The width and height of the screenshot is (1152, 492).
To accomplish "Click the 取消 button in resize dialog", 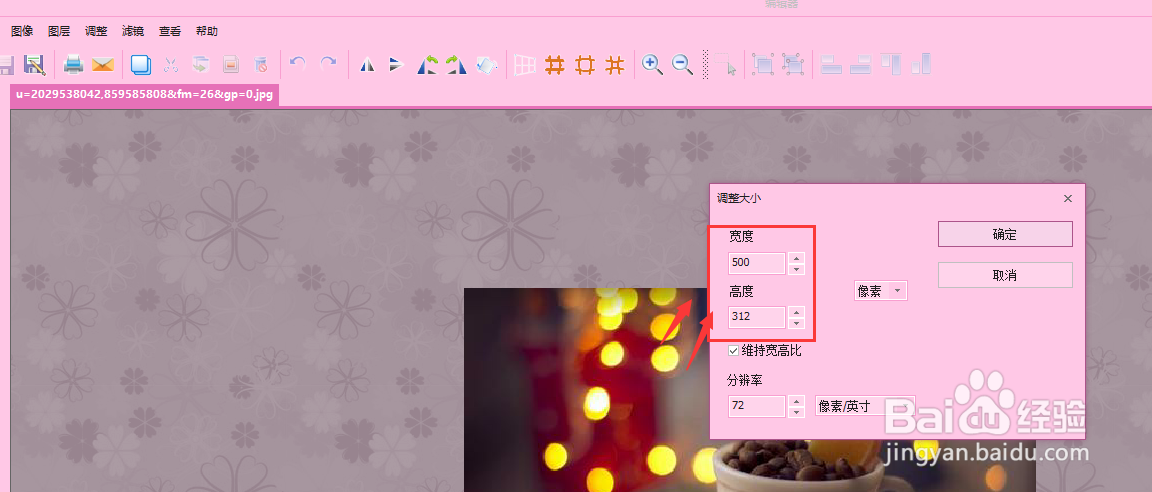I will click(1005, 275).
